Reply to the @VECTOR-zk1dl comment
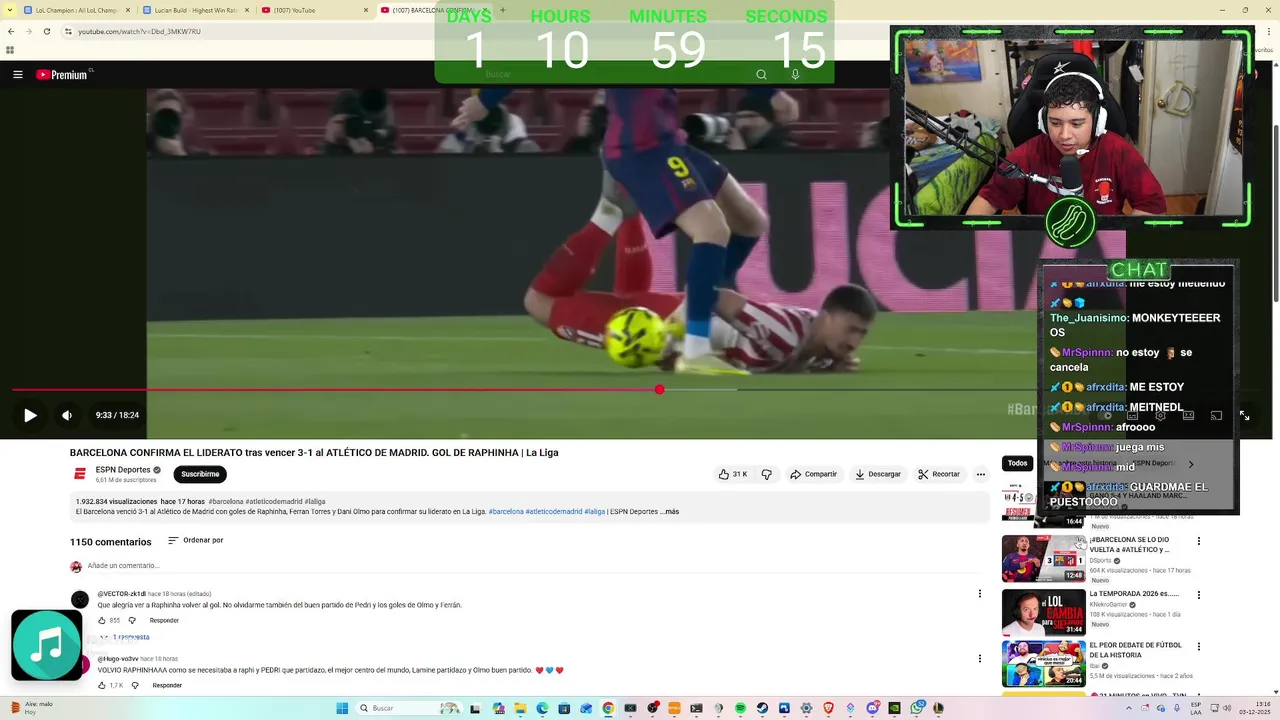Image resolution: width=1280 pixels, height=720 pixels. click(x=164, y=620)
